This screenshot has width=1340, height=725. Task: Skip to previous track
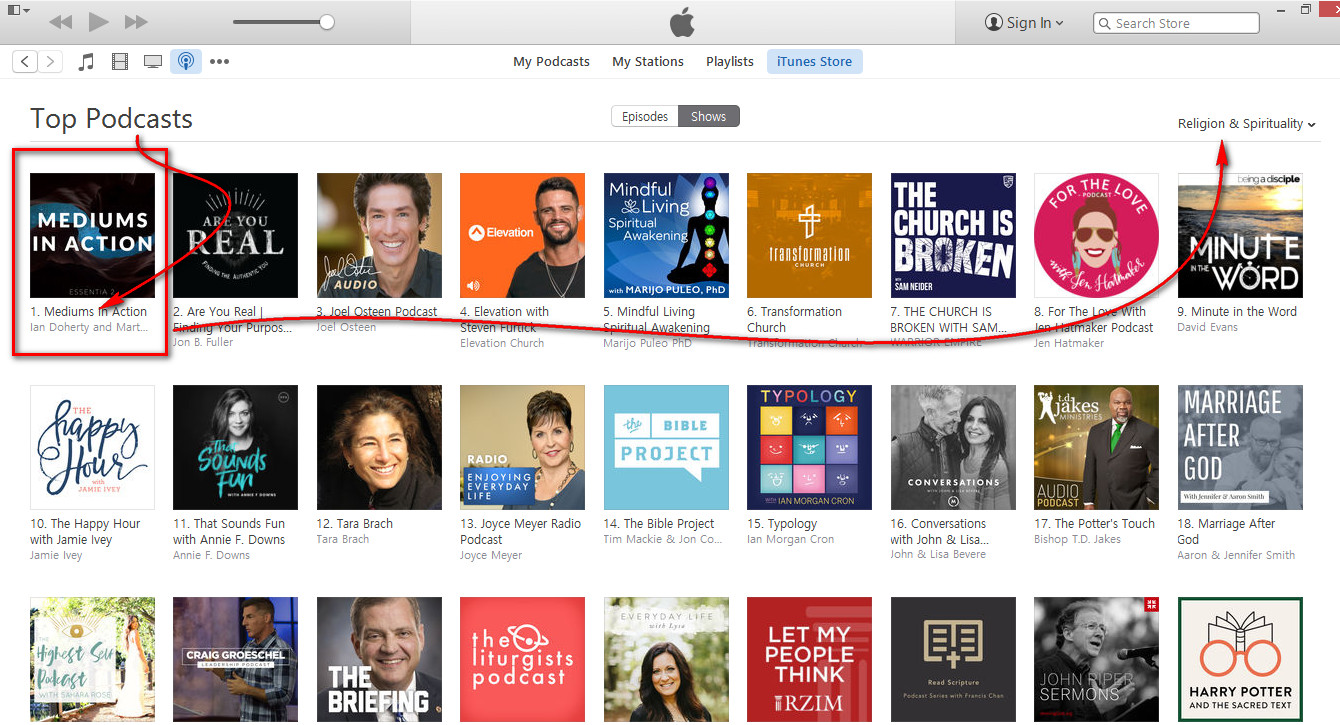click(x=60, y=22)
